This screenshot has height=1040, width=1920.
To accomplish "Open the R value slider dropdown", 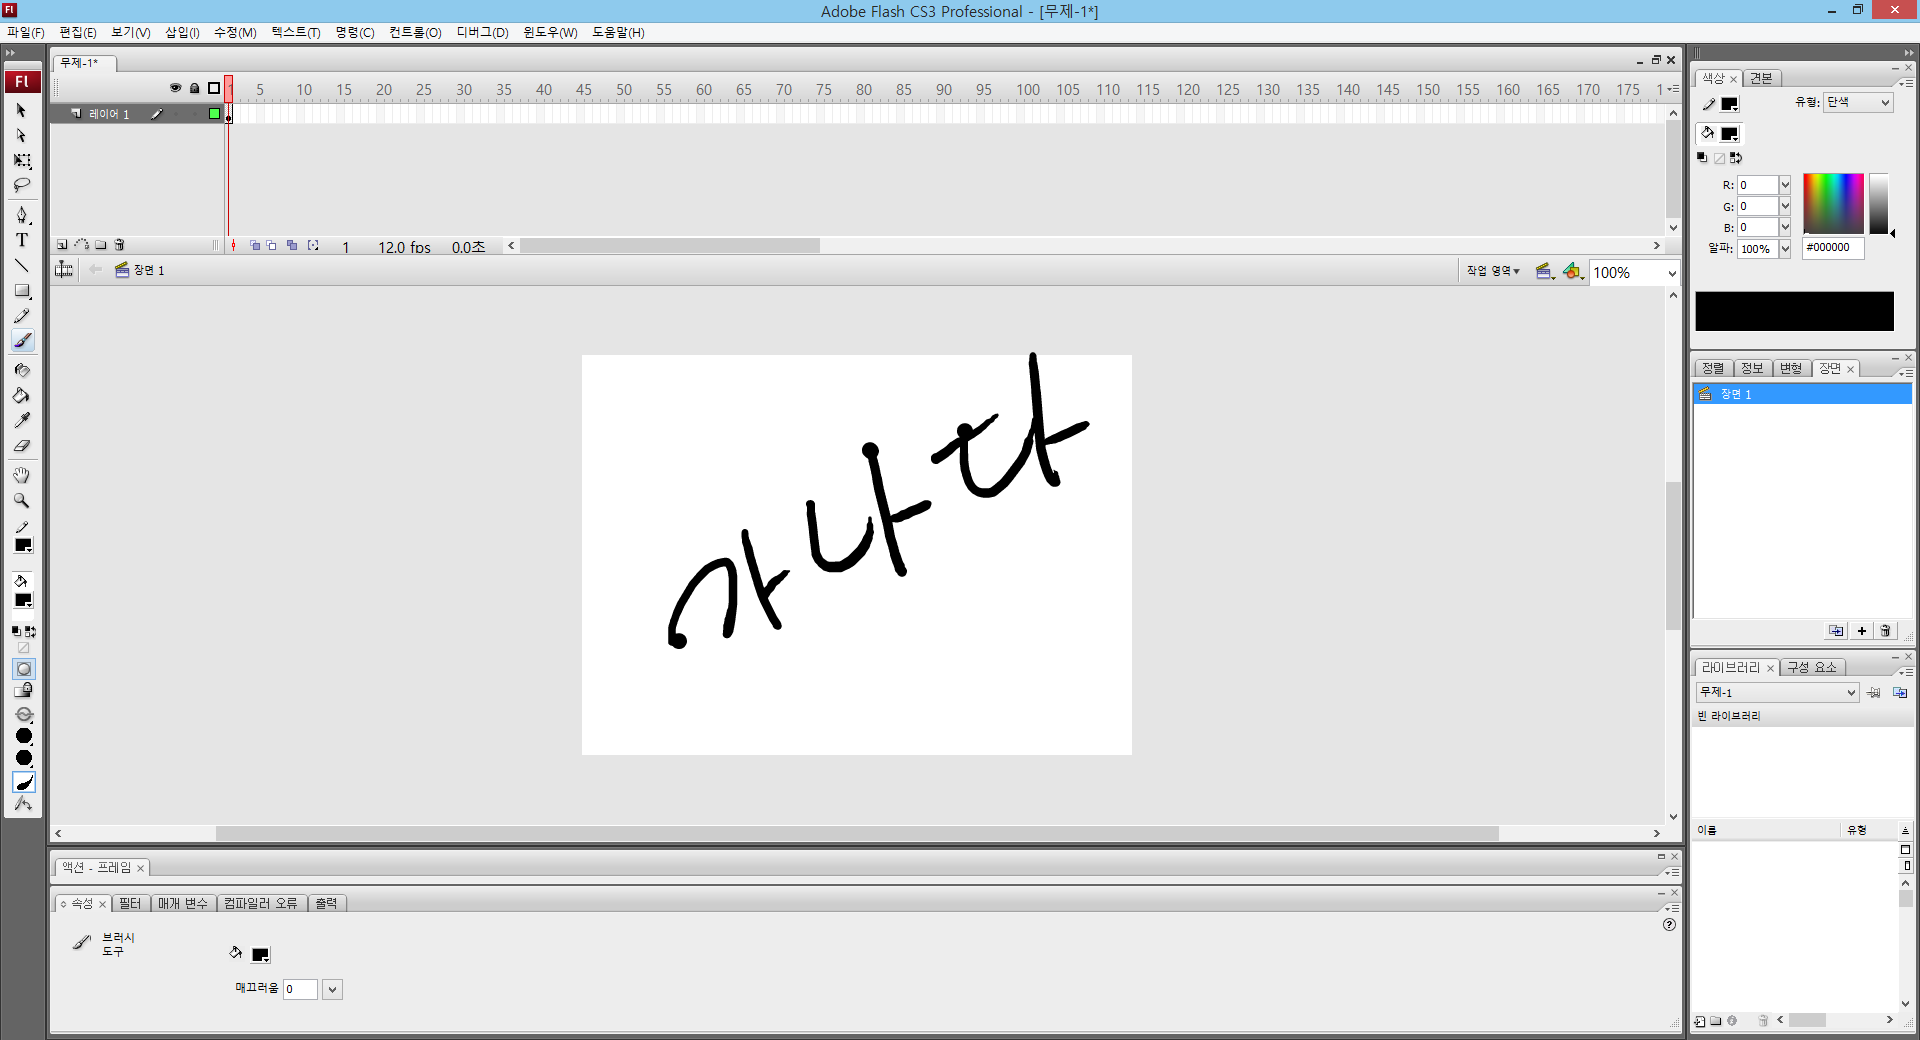I will pyautogui.click(x=1785, y=185).
